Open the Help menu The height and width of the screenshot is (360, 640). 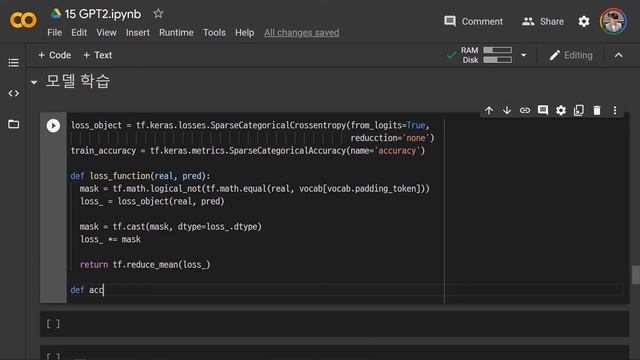point(244,33)
